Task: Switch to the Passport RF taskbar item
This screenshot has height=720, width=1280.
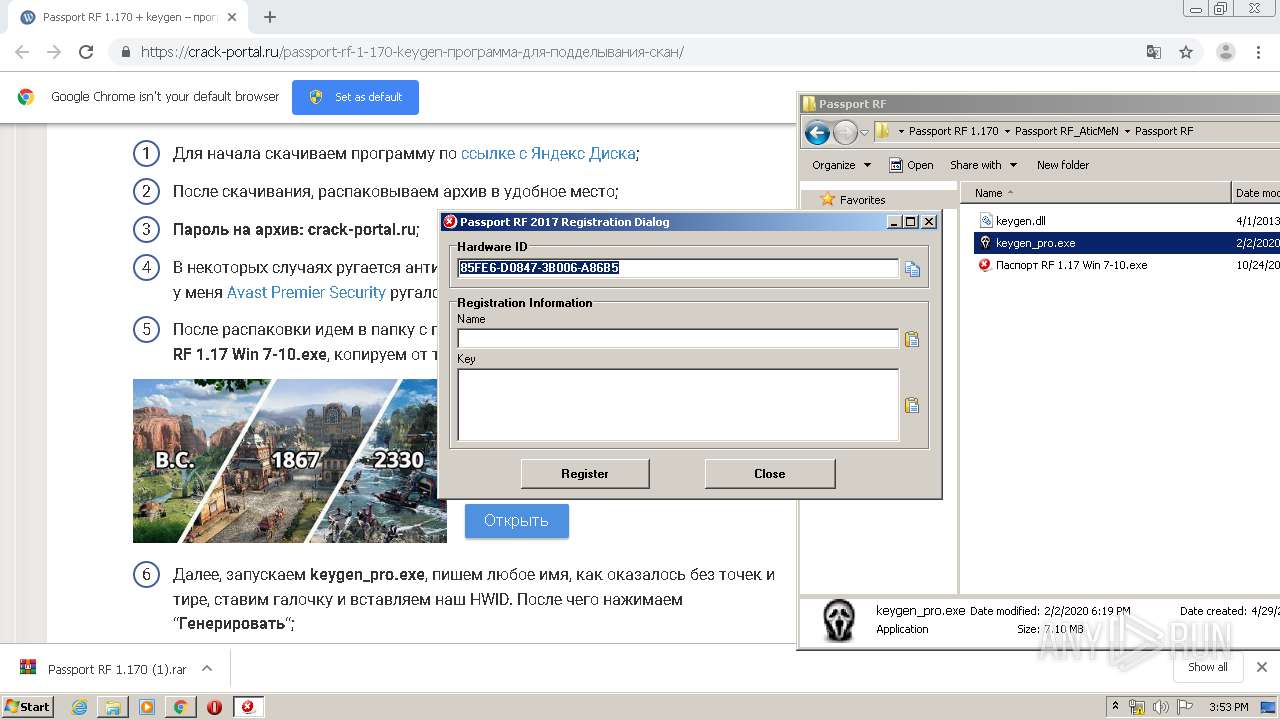Action: click(248, 707)
